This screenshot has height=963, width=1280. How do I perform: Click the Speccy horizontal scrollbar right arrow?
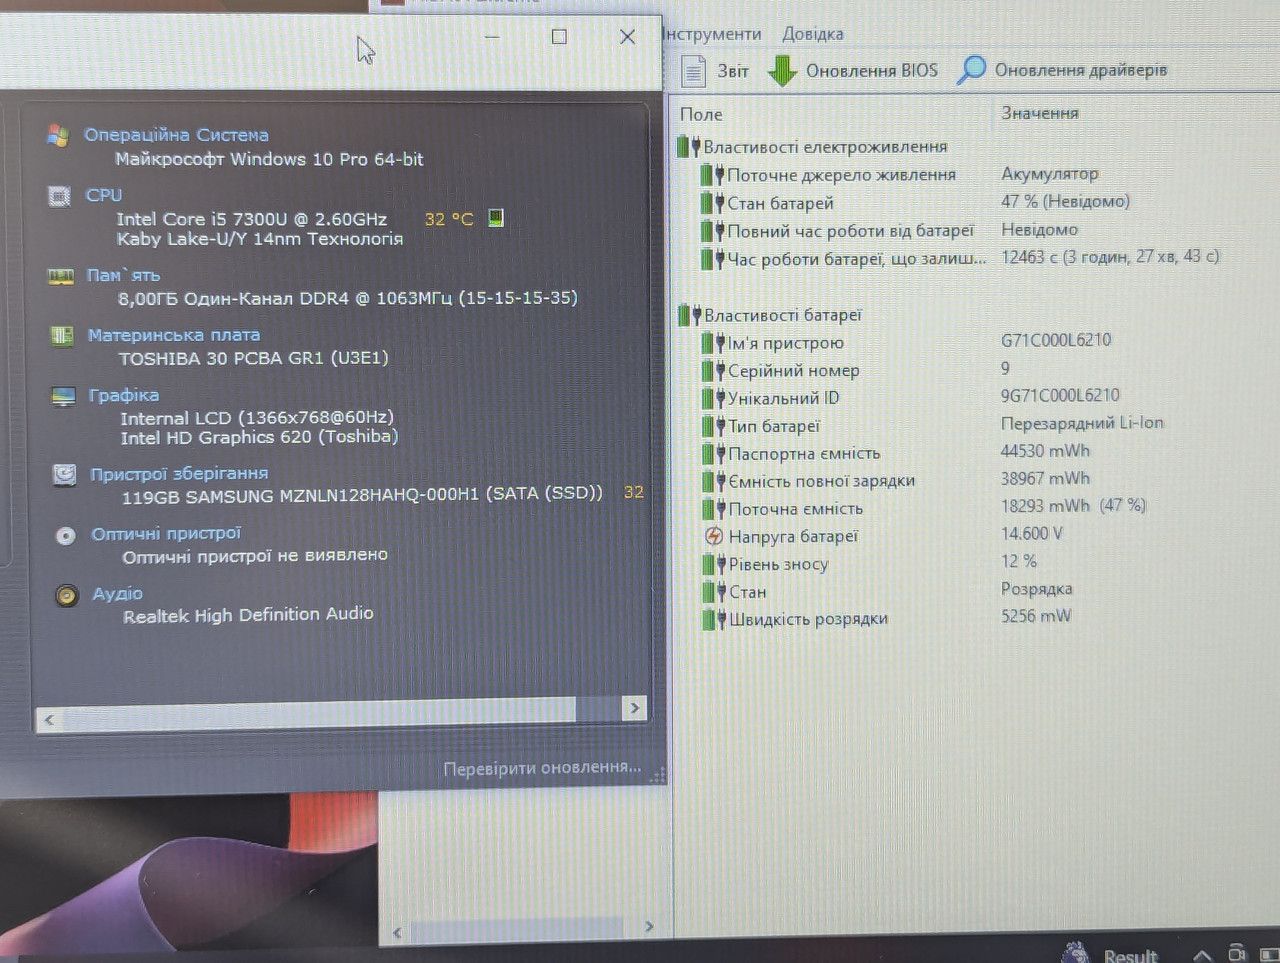point(634,708)
